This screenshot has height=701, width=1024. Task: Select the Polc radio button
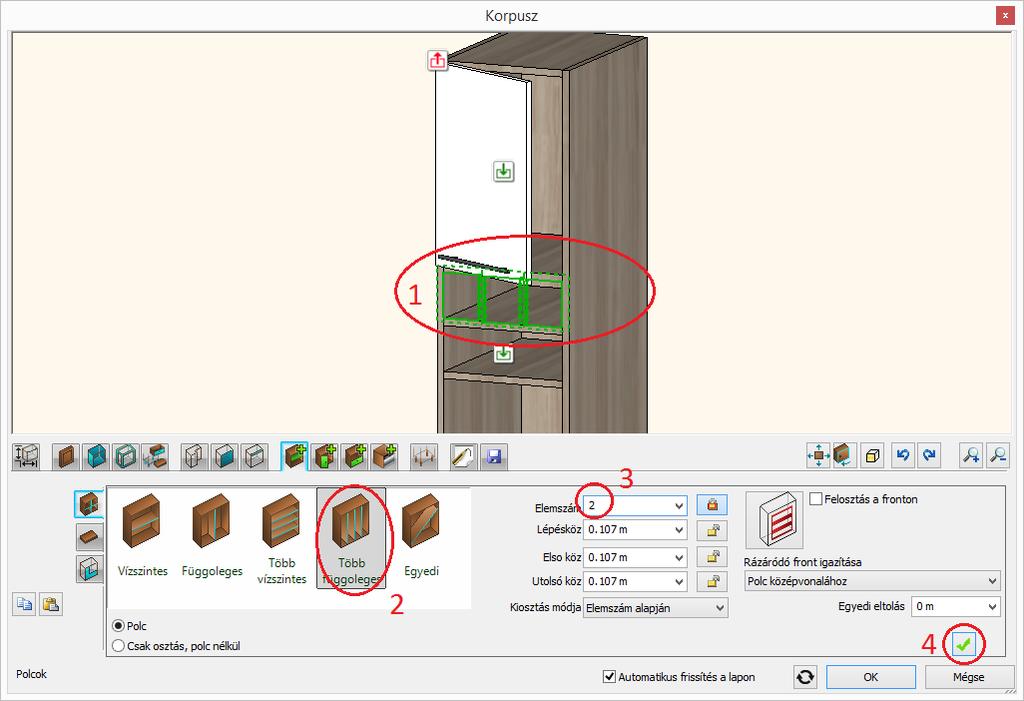pyautogui.click(x=118, y=626)
